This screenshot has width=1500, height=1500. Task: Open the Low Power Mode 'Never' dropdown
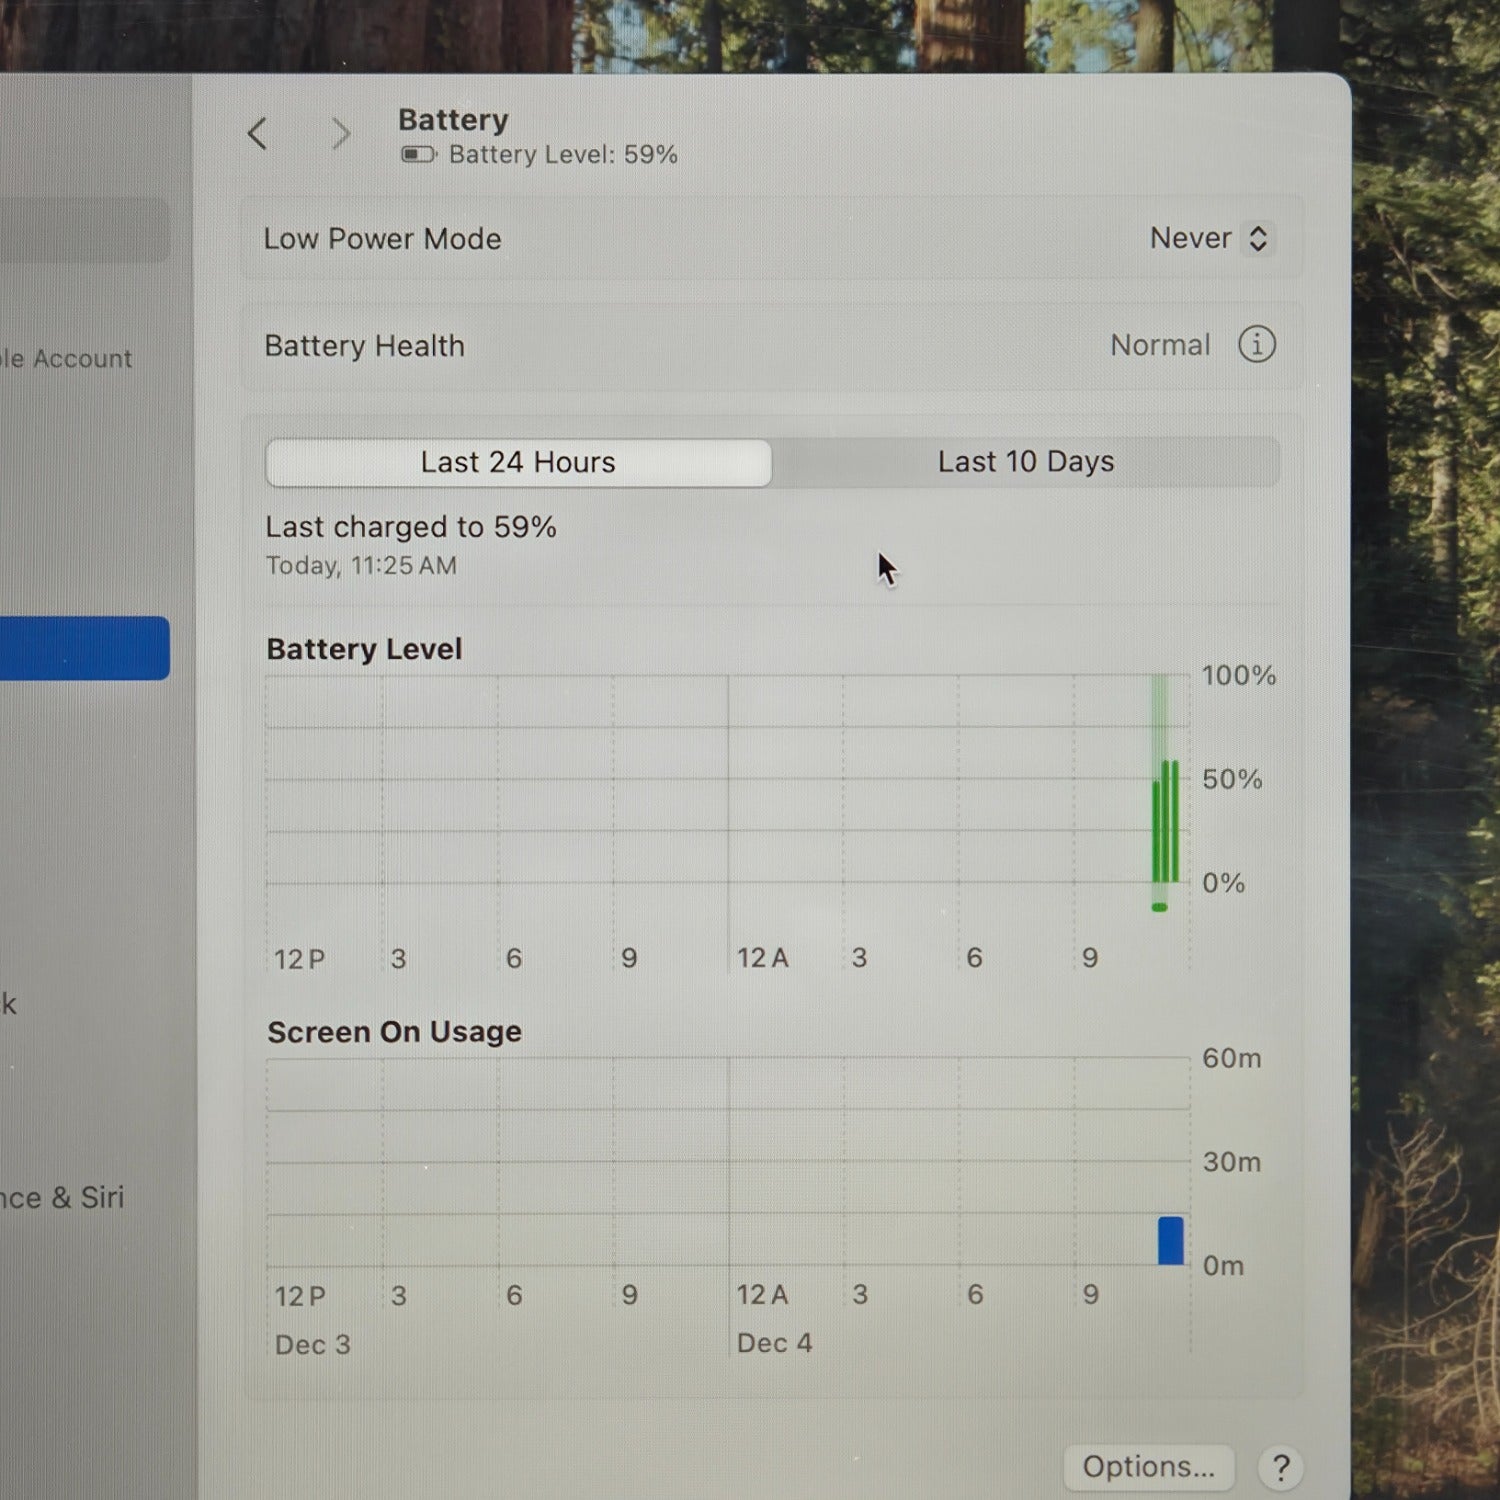(x=1210, y=238)
